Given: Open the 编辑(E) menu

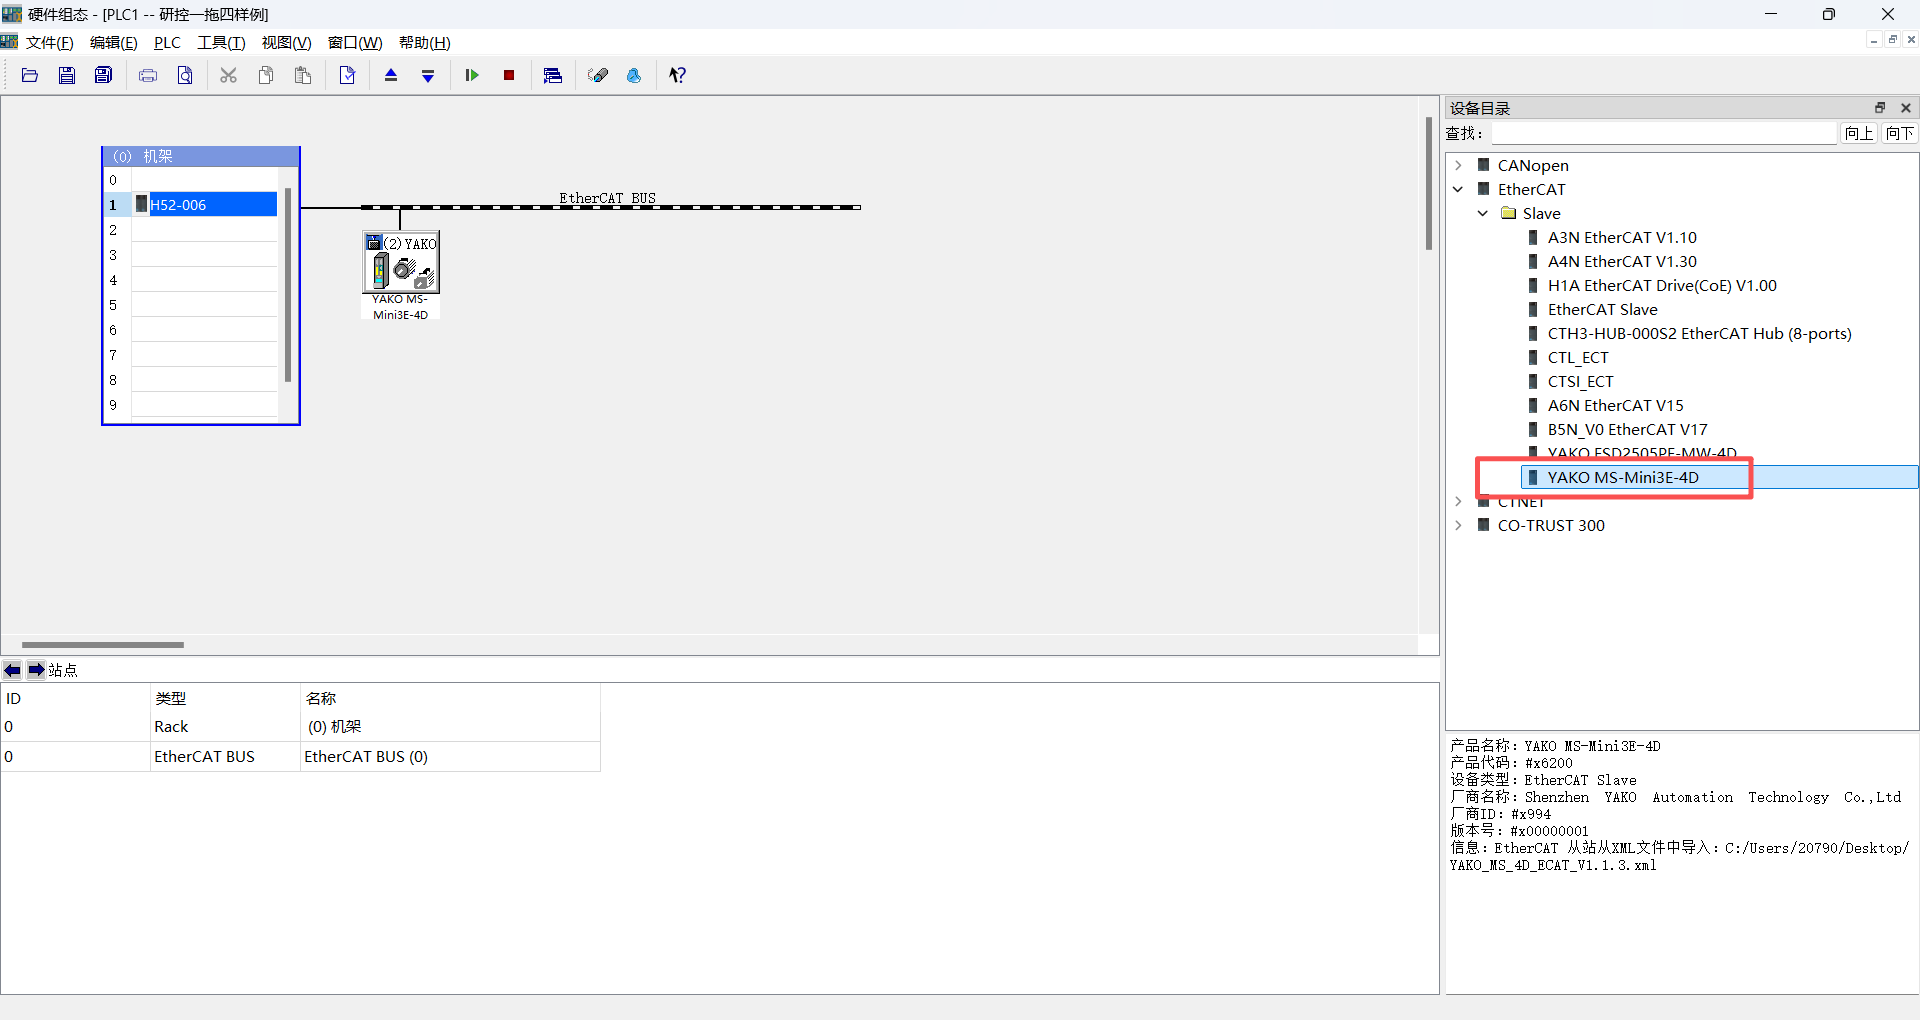Looking at the screenshot, I should coord(114,43).
